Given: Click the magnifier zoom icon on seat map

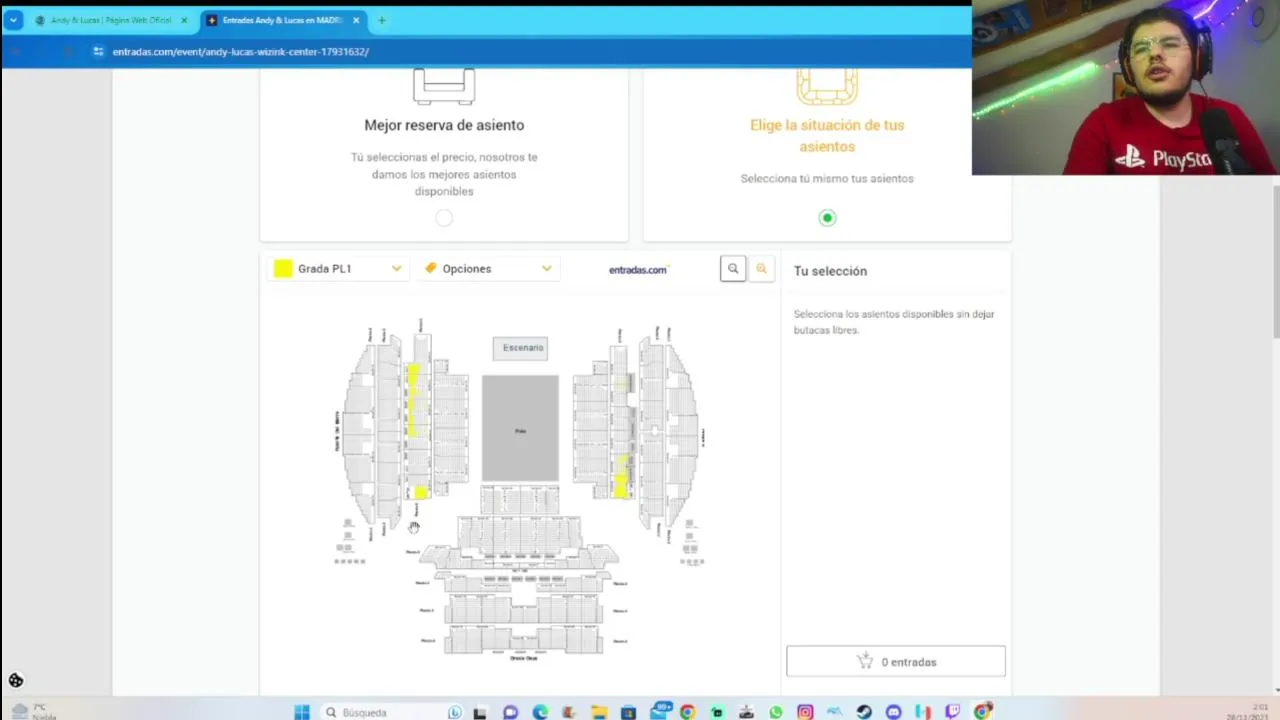Looking at the screenshot, I should (733, 269).
